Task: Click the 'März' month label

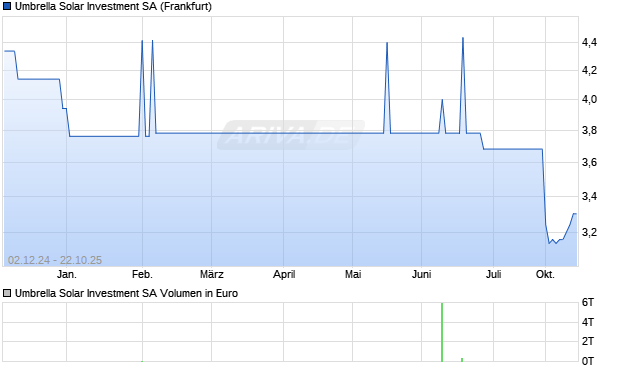Action: [212, 274]
